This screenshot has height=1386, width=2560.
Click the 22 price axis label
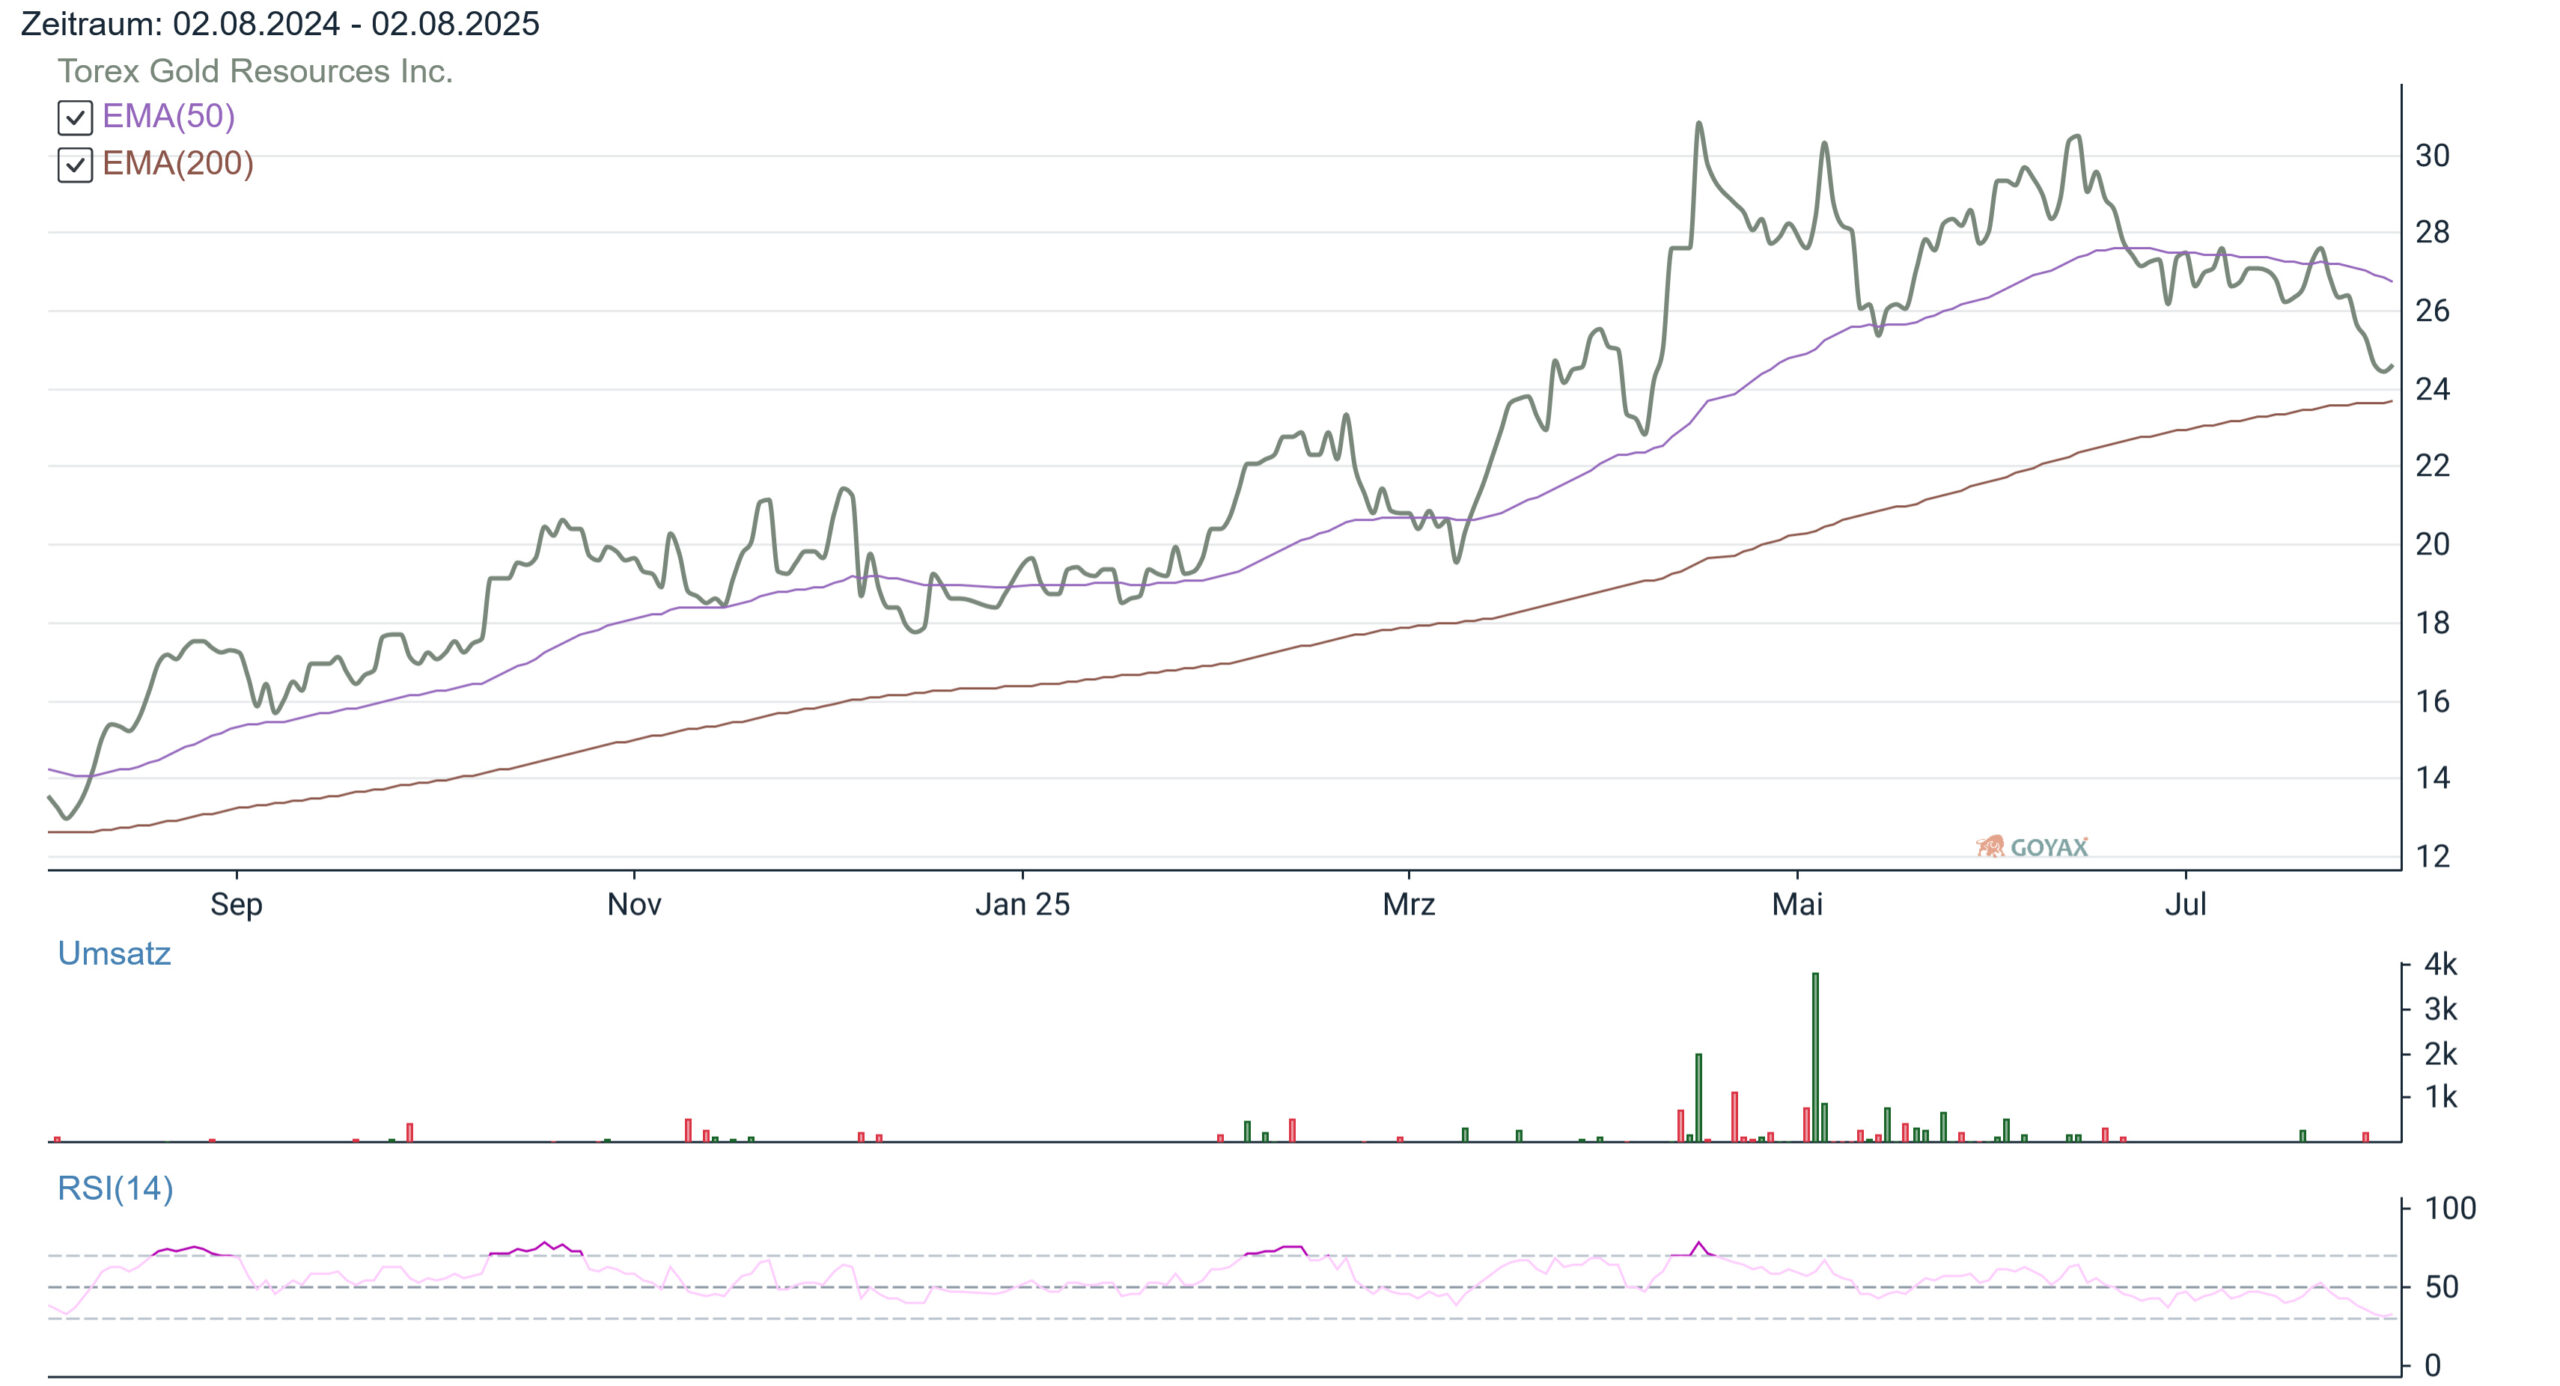[x=2432, y=466]
